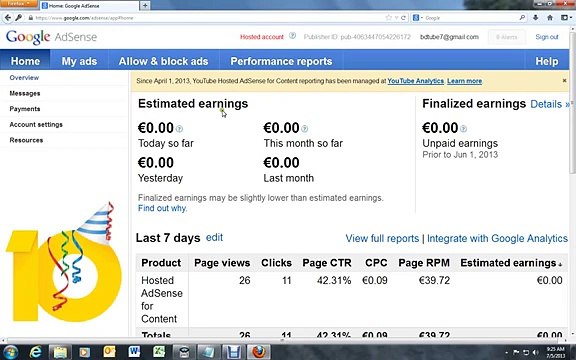
Task: Click the Page CTR column header
Action: pos(327,263)
